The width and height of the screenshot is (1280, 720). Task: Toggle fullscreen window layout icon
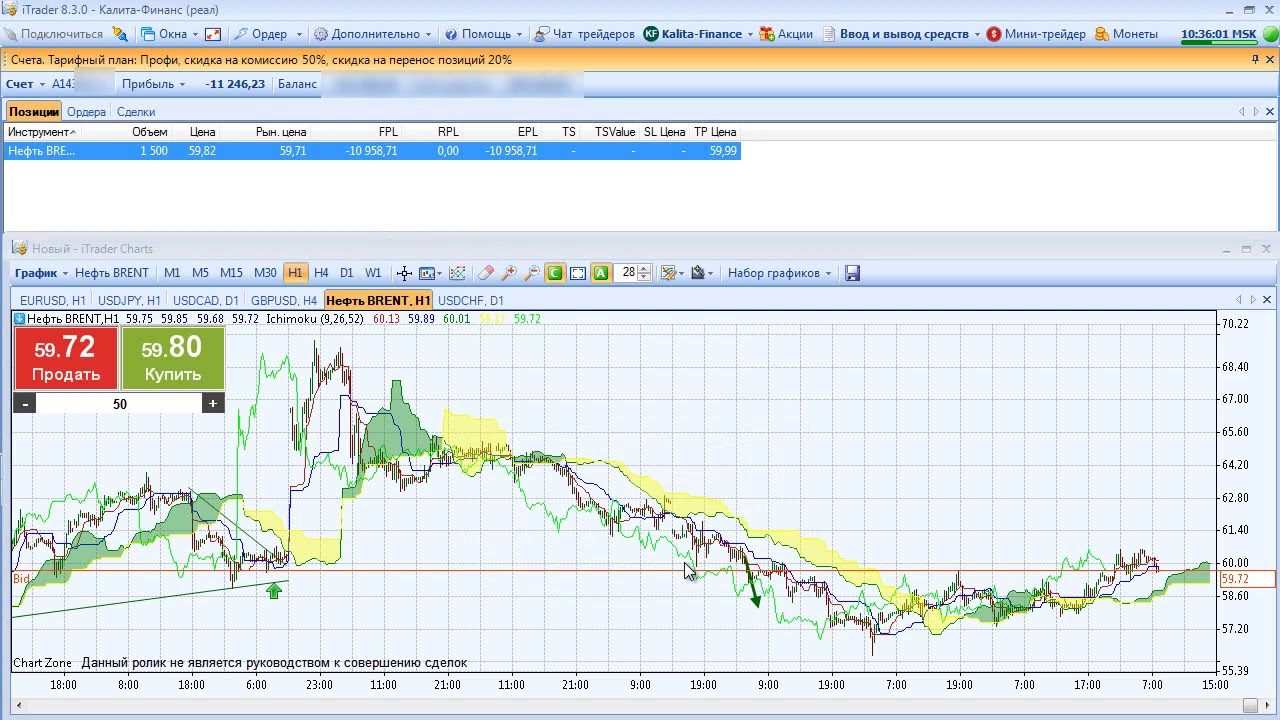[213, 34]
